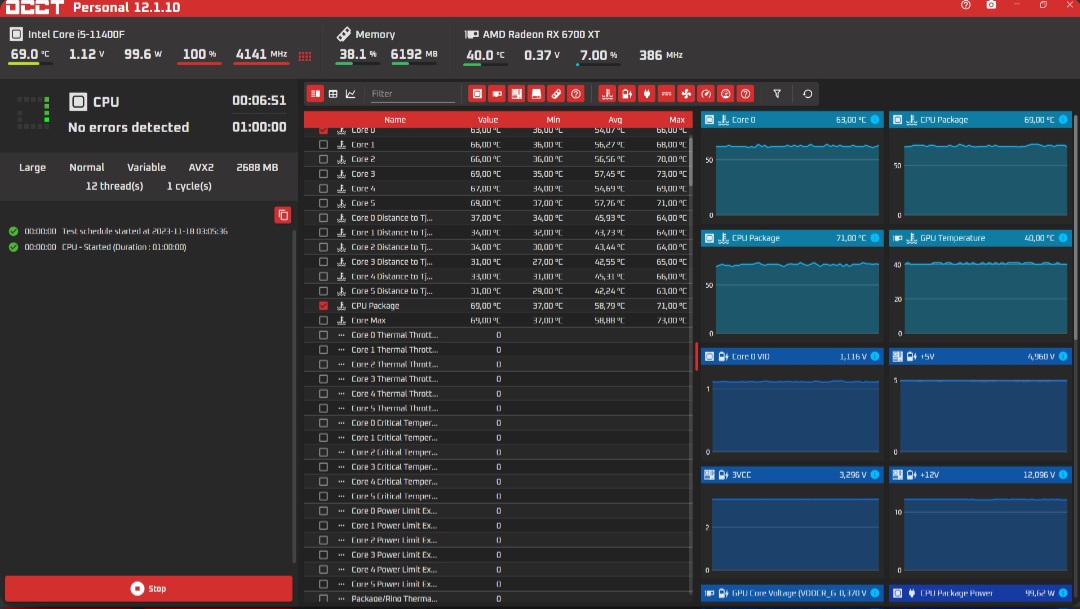Sort table by the Name column header
Image resolution: width=1080 pixels, height=609 pixels.
click(395, 120)
